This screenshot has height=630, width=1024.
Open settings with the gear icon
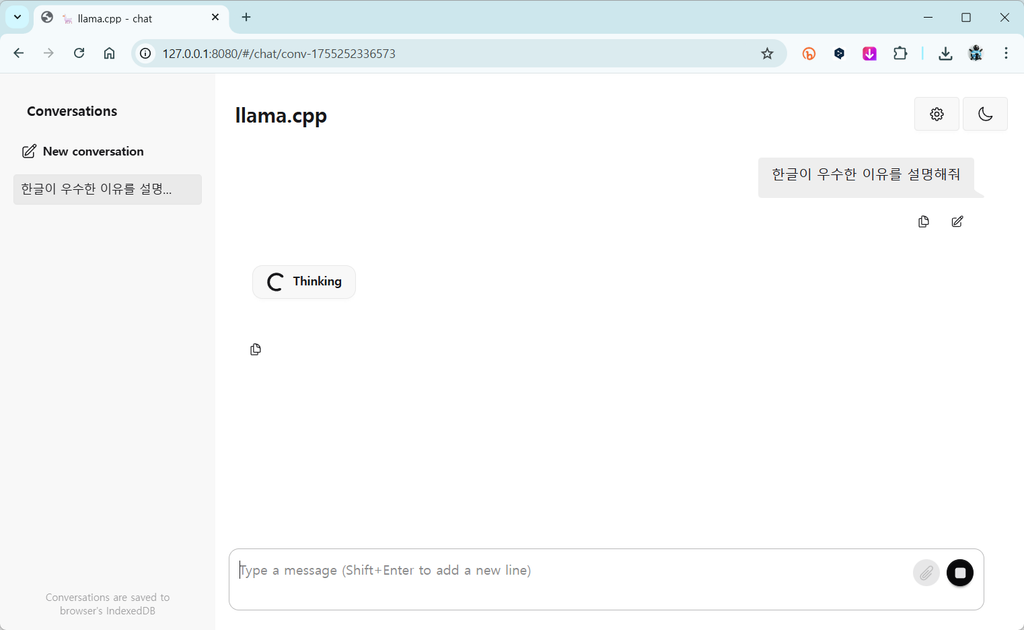936,114
